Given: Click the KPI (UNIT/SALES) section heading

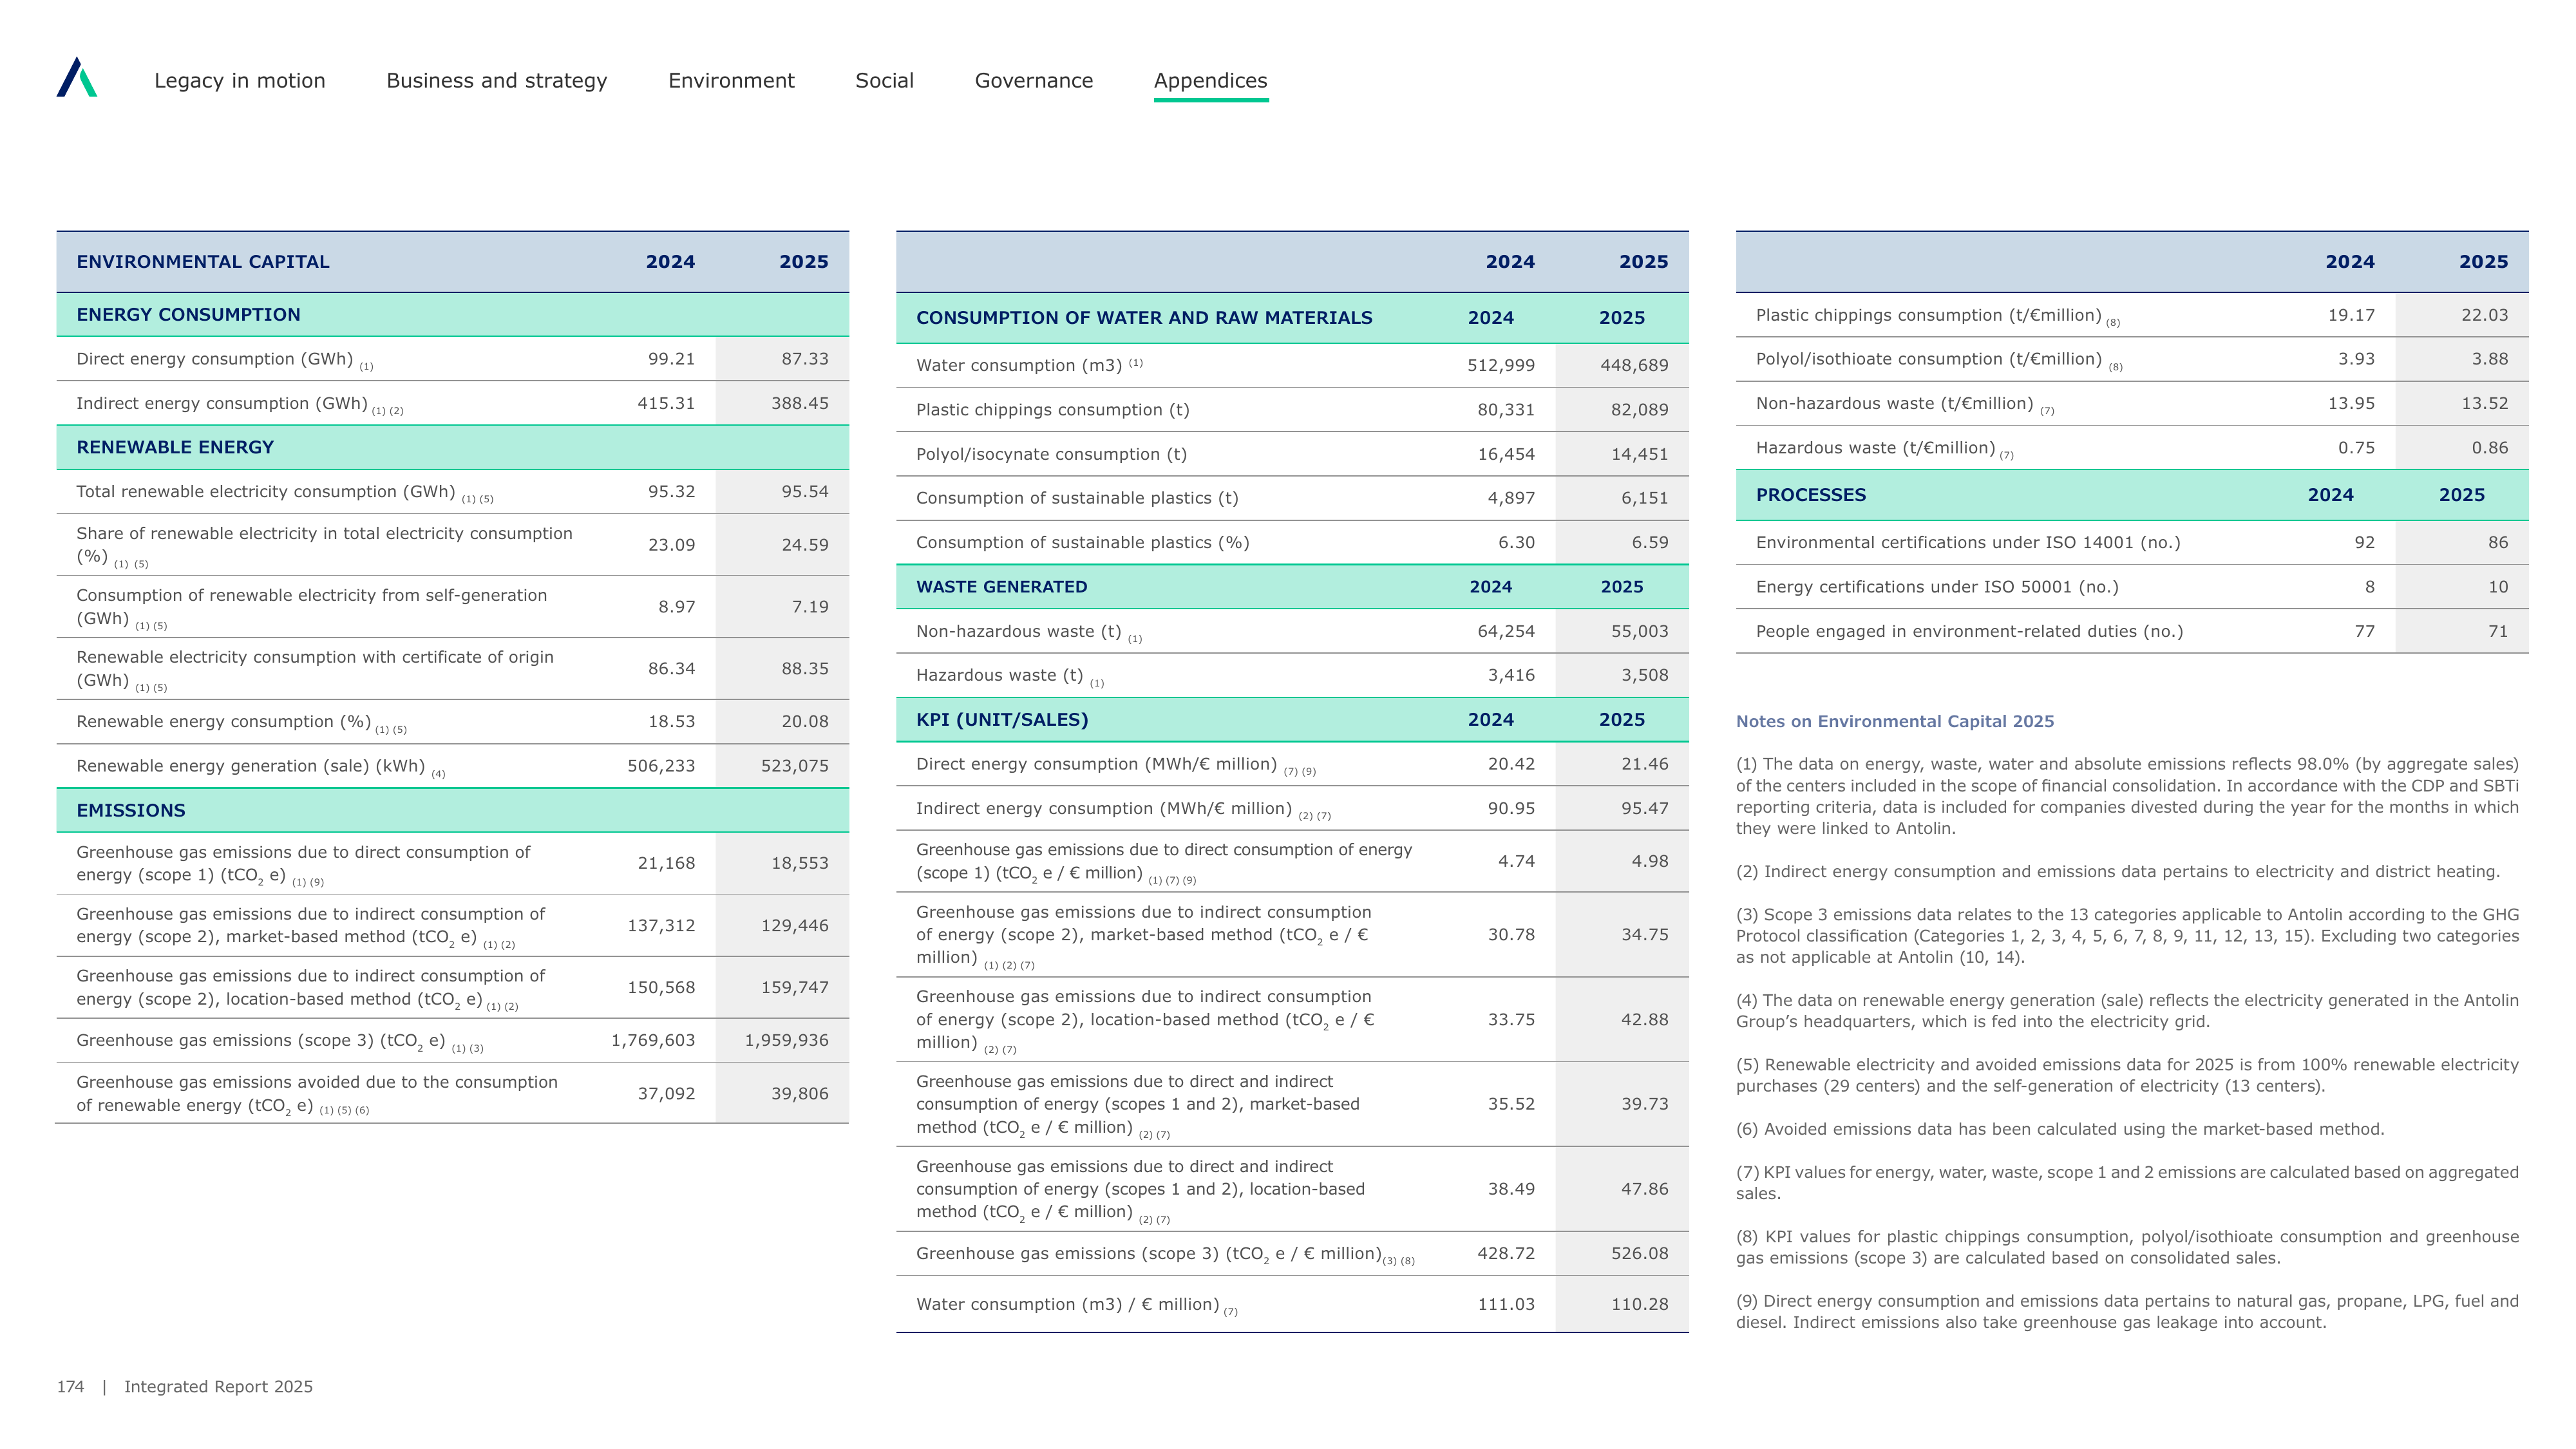Looking at the screenshot, I should coord(1002,719).
